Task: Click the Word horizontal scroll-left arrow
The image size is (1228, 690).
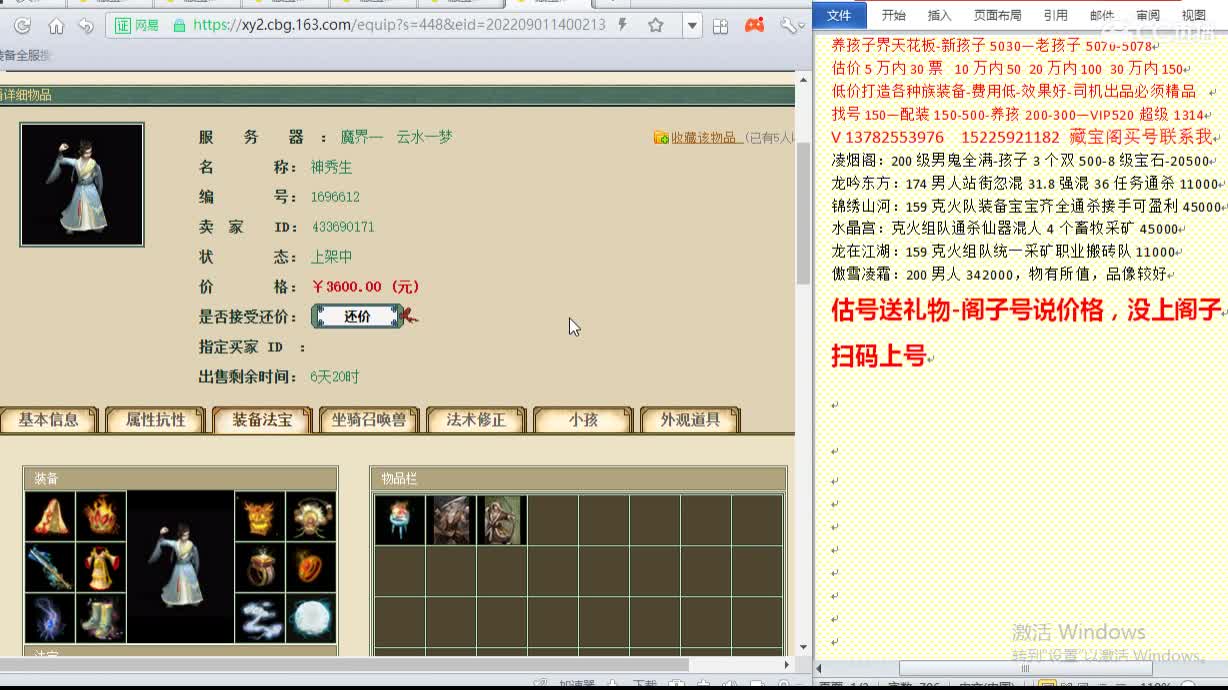Action: 821,668
